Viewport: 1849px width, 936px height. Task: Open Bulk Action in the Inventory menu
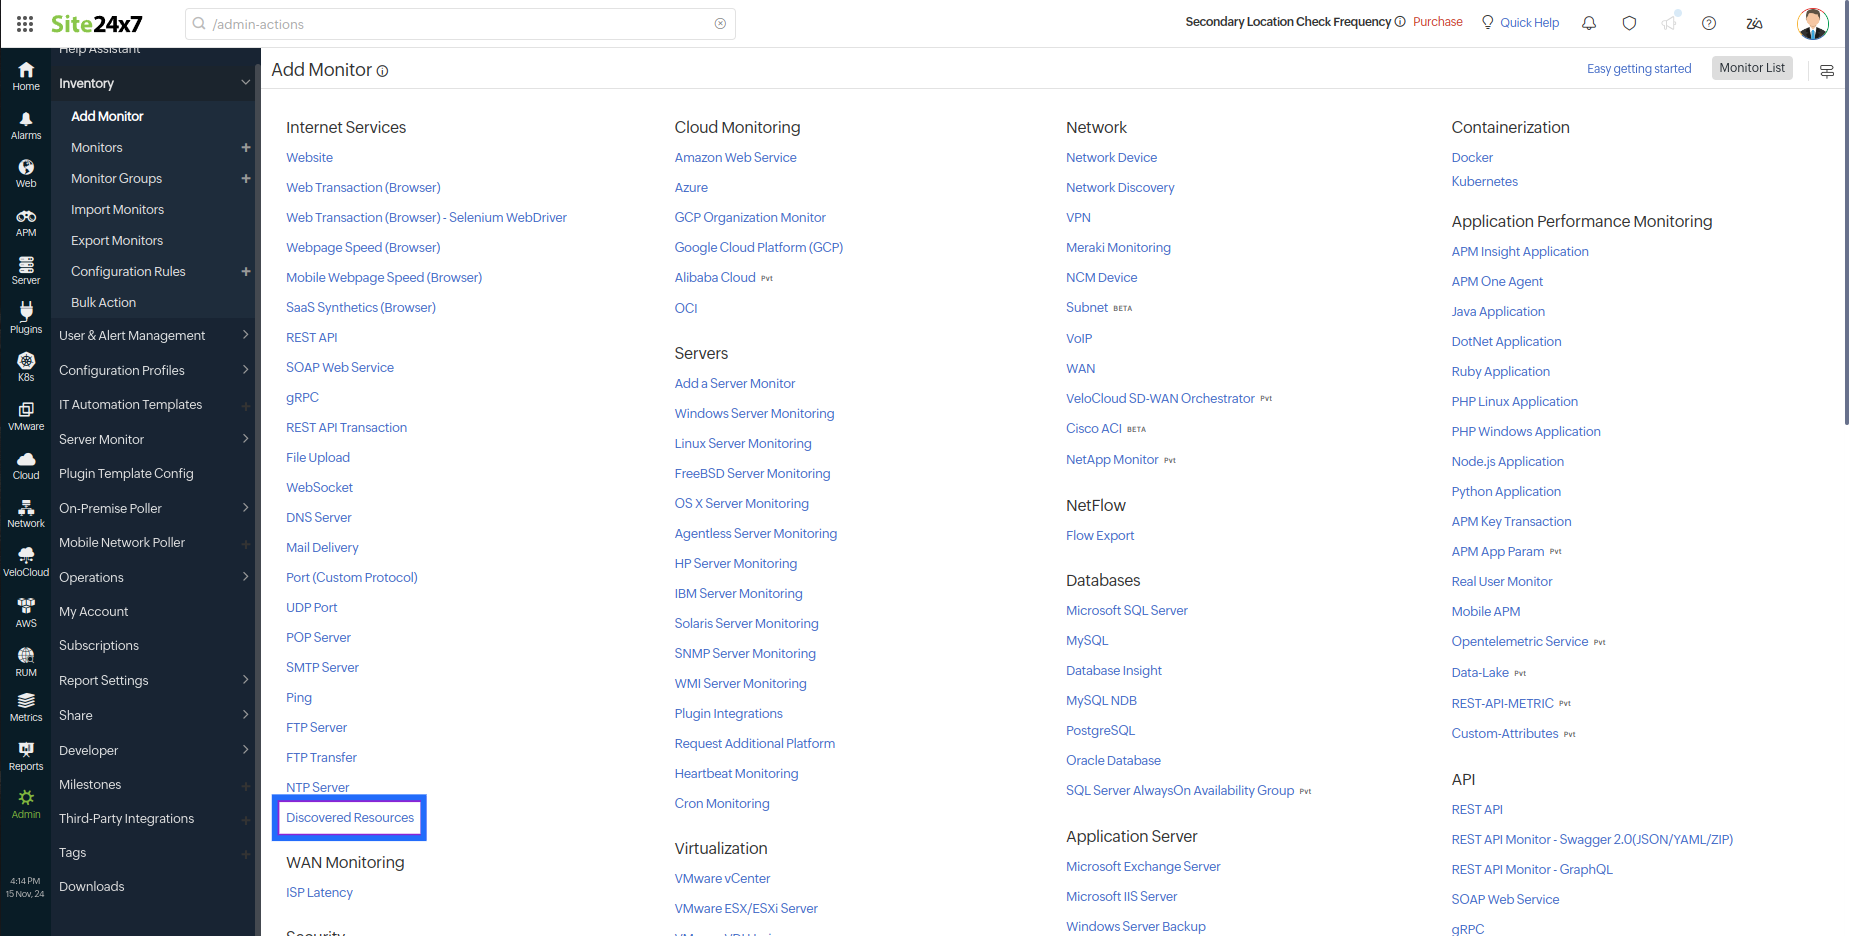click(103, 302)
